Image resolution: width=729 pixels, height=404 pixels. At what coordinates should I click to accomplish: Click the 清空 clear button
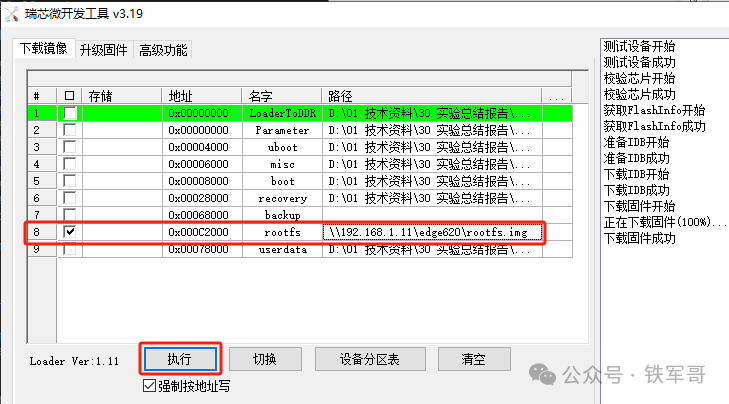473,359
